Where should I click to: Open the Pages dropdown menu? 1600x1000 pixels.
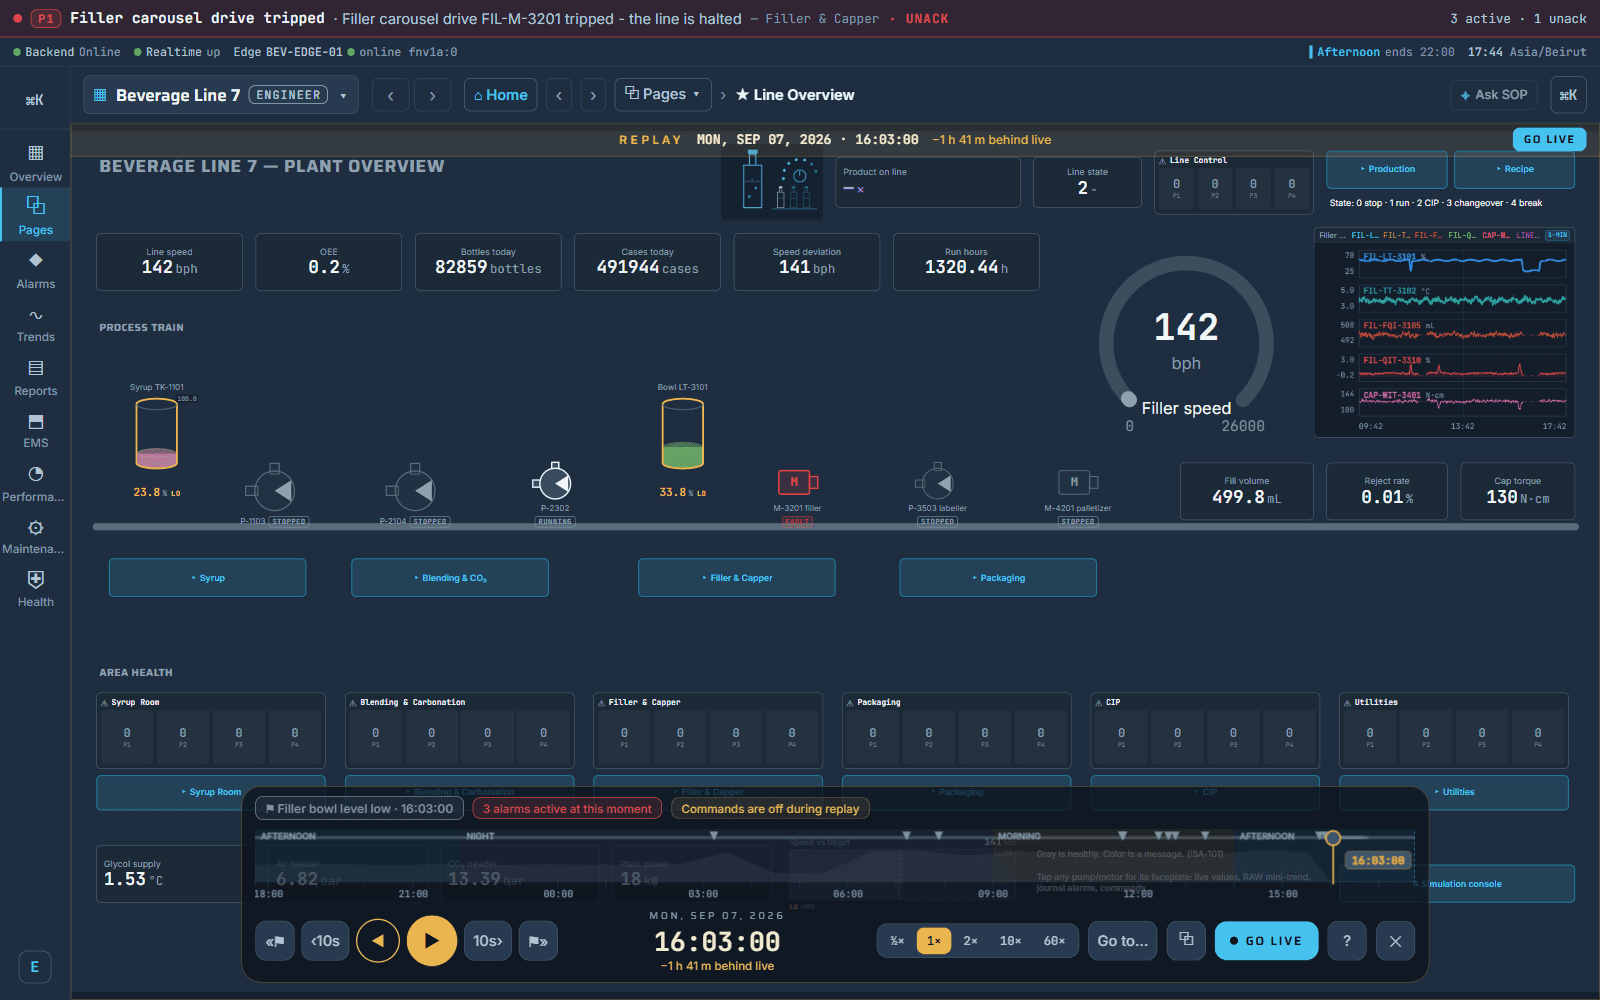tap(663, 94)
